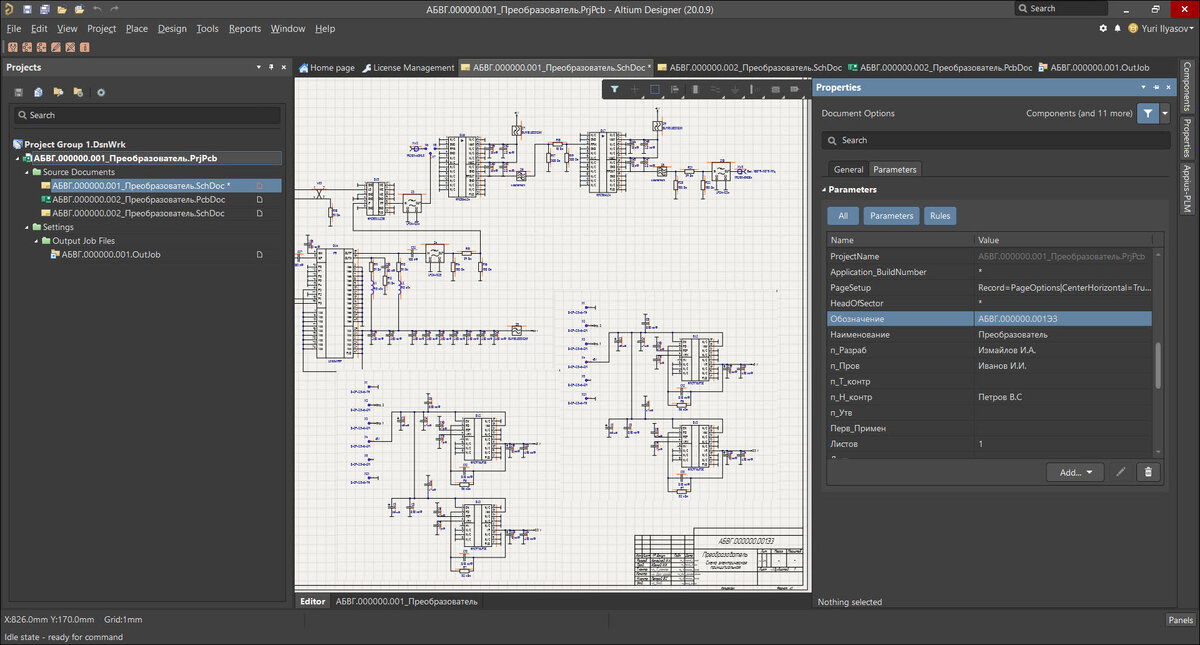The width and height of the screenshot is (1200, 645).
Task: Toggle the Parameters filter button
Action: coord(891,215)
